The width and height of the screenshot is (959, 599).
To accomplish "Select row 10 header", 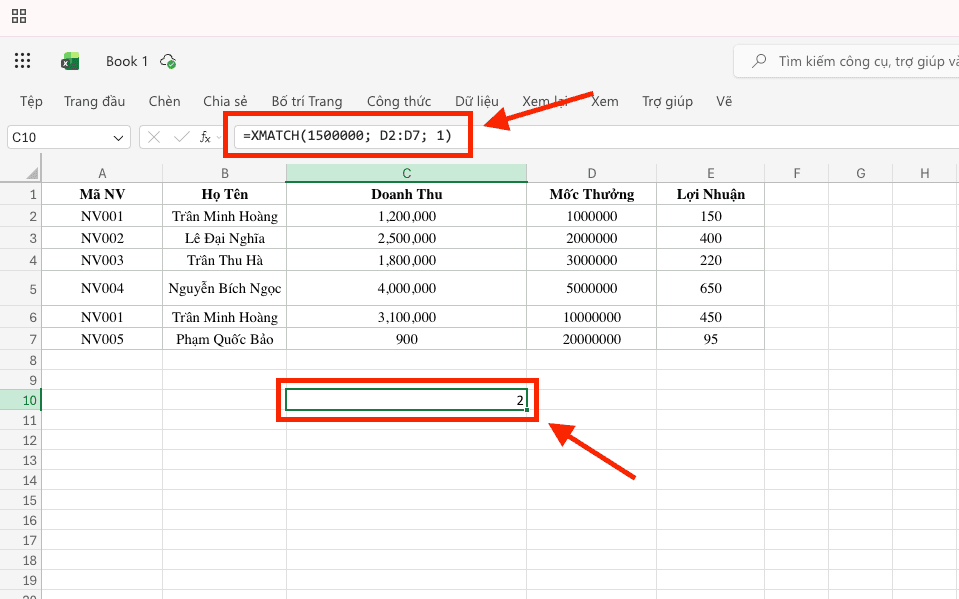I will pos(21,400).
